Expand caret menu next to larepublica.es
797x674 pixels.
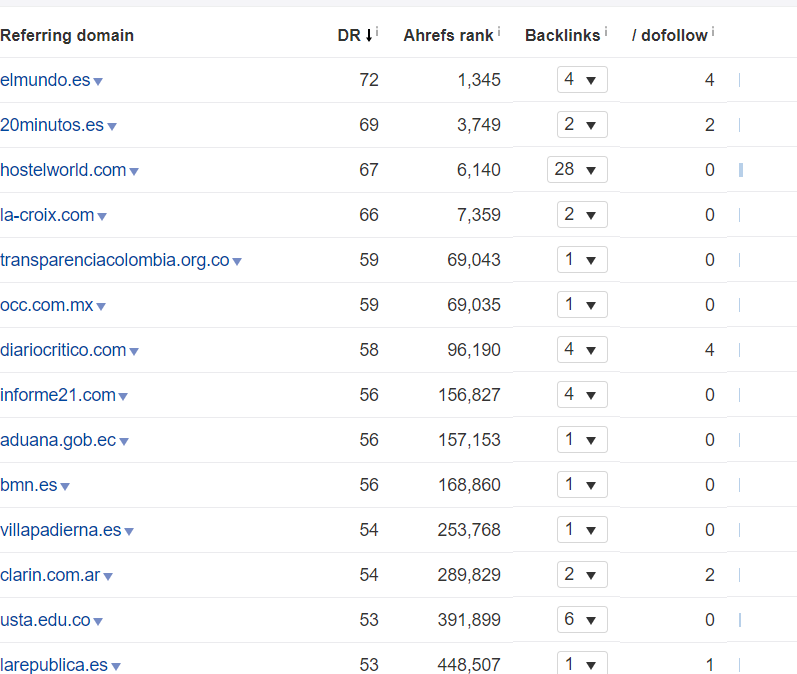116,666
